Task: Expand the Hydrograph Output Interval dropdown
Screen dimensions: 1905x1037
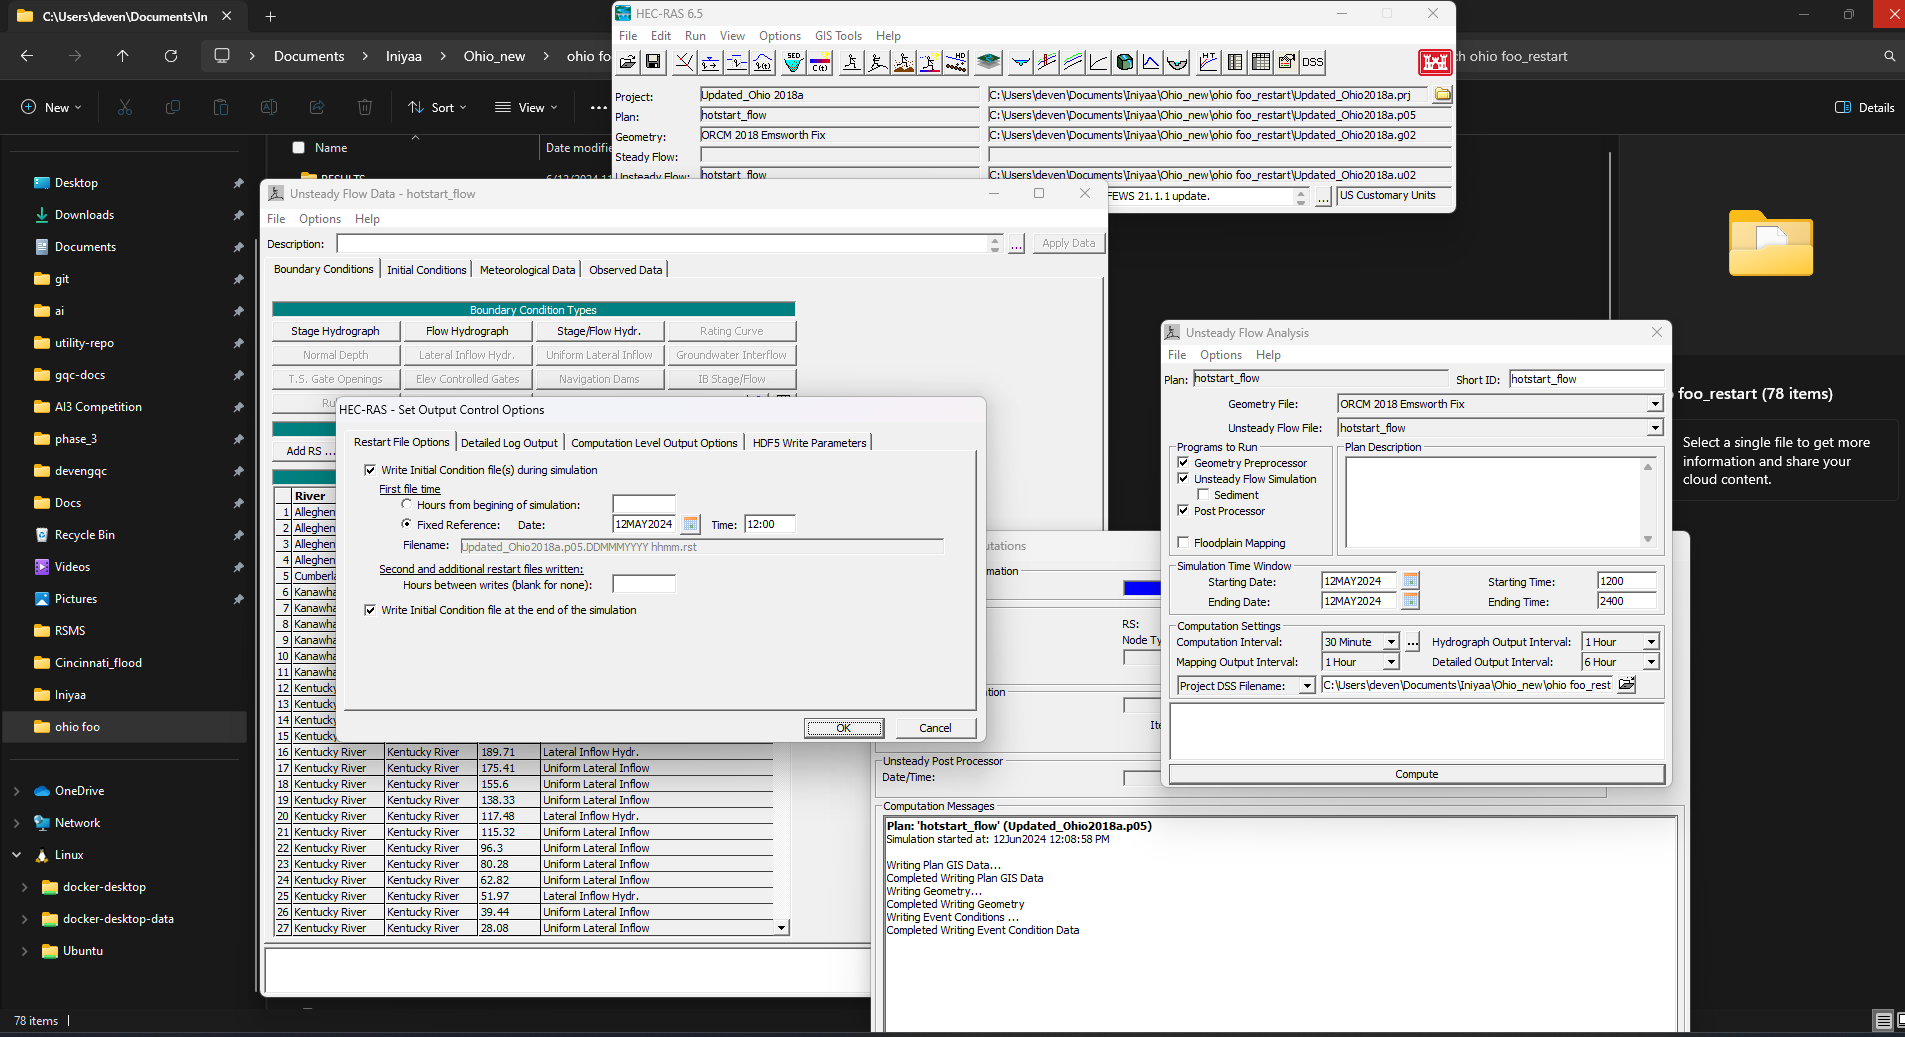Action: pyautogui.click(x=1651, y=642)
